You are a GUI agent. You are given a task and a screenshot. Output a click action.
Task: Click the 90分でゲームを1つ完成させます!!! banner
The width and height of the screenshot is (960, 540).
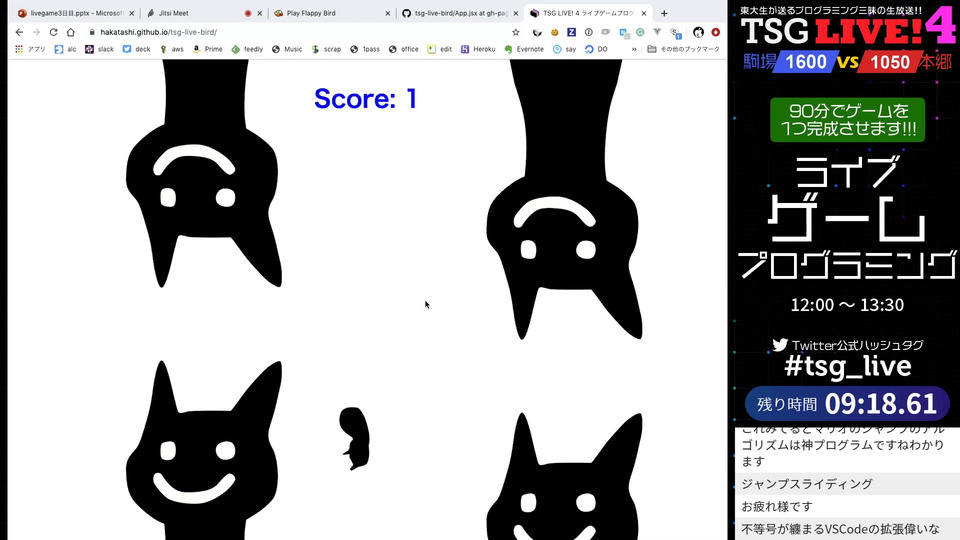(x=847, y=119)
